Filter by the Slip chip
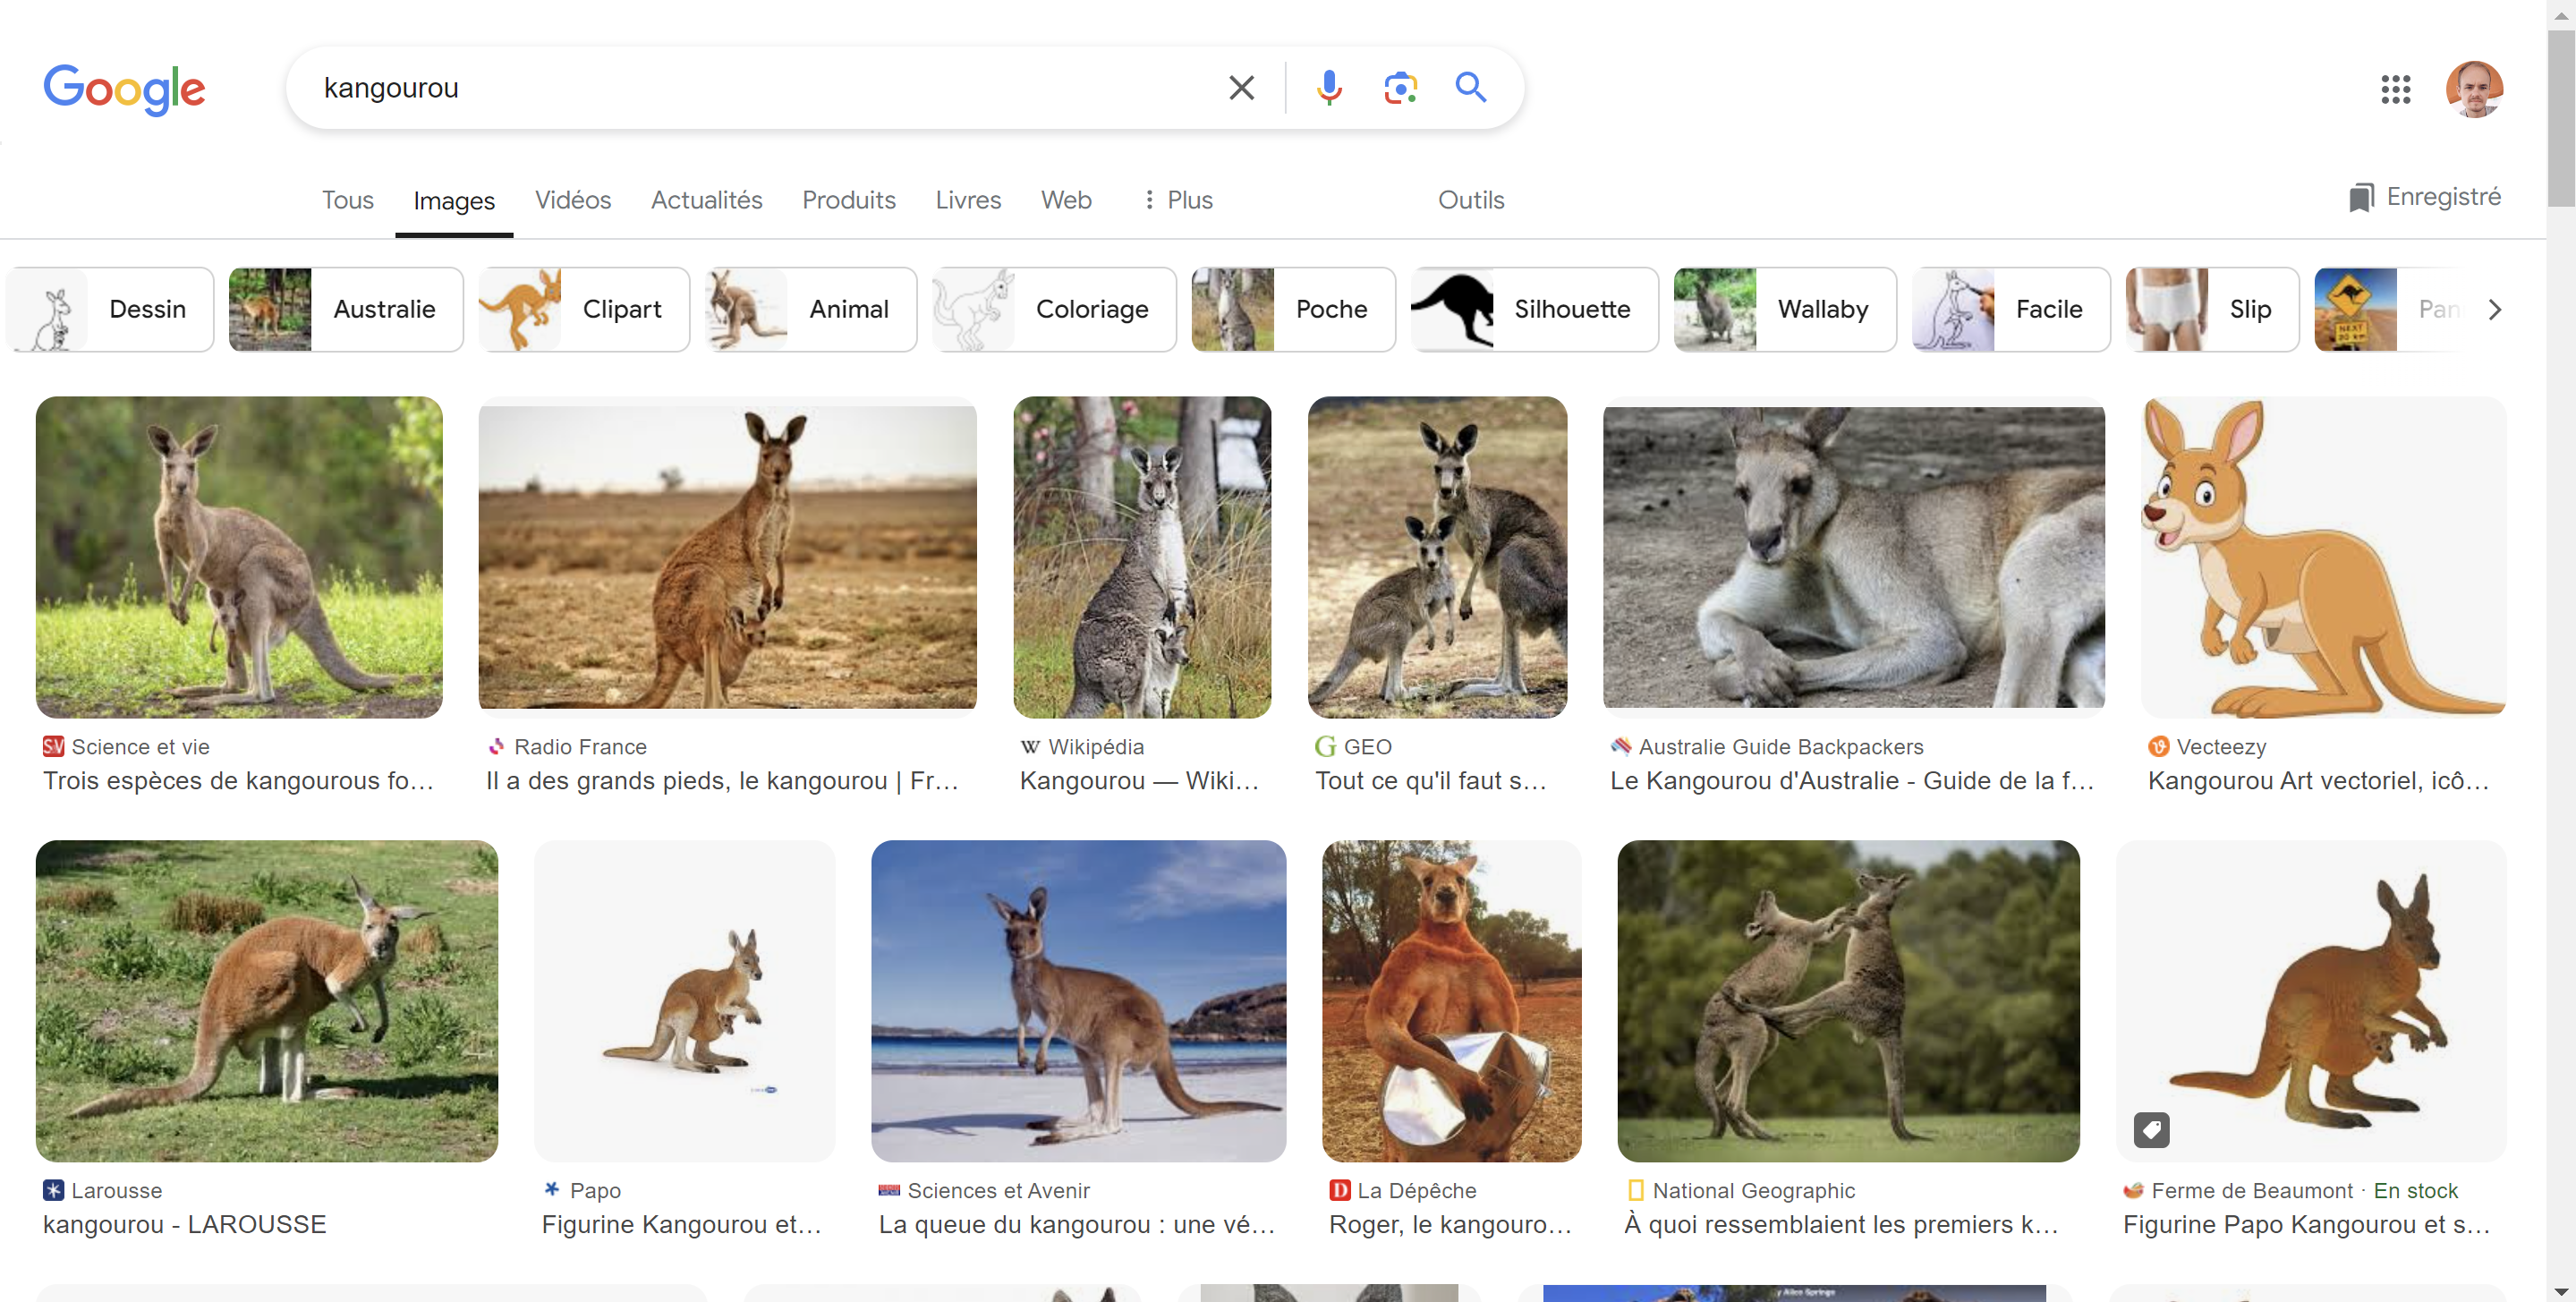 [x=2212, y=309]
